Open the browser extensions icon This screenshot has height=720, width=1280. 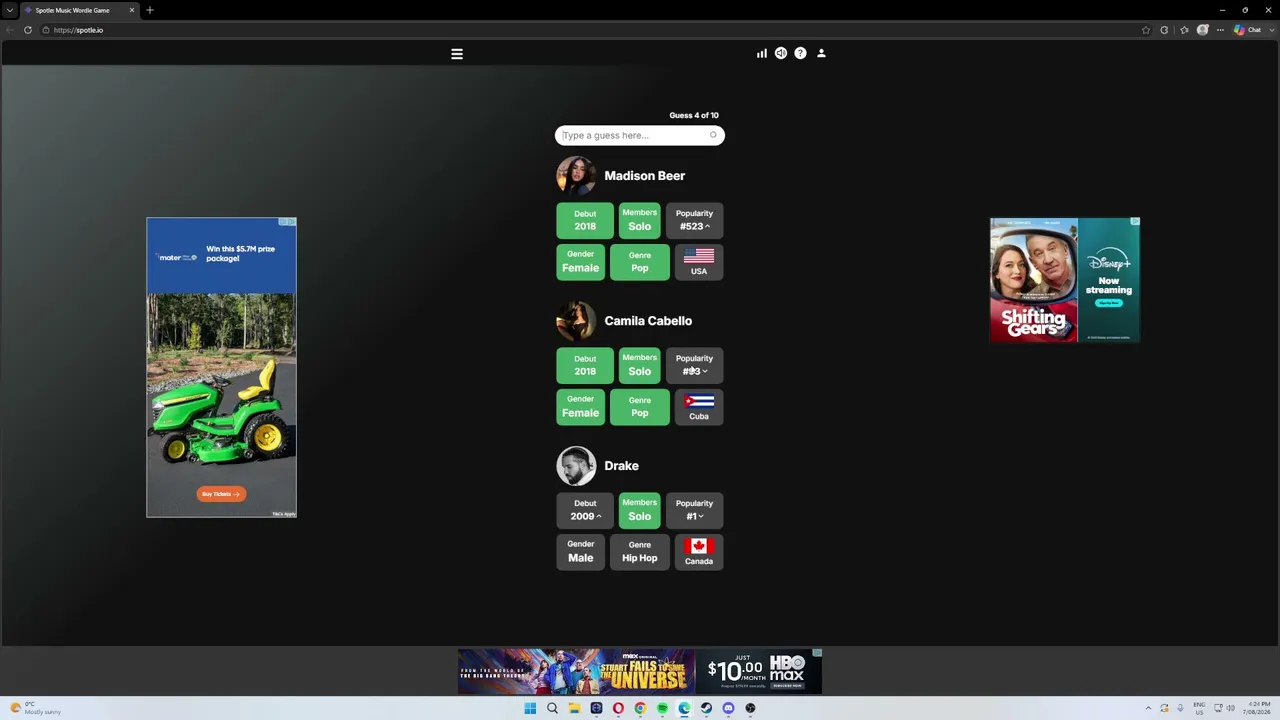(x=1164, y=30)
